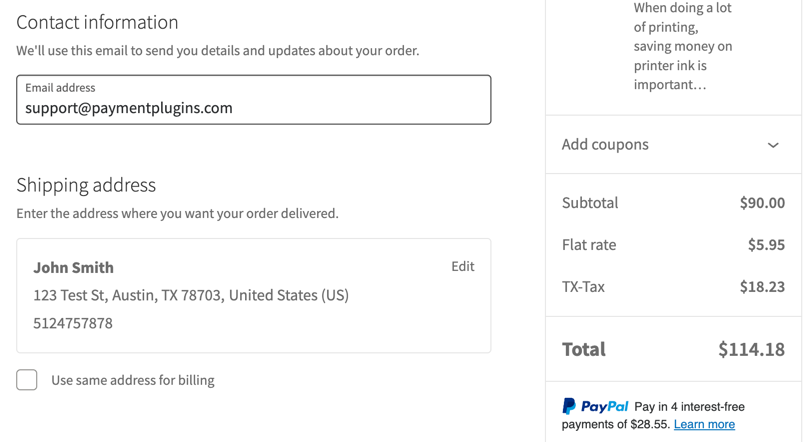Edit the John Smith shipping address
808x442 pixels.
pos(463,266)
